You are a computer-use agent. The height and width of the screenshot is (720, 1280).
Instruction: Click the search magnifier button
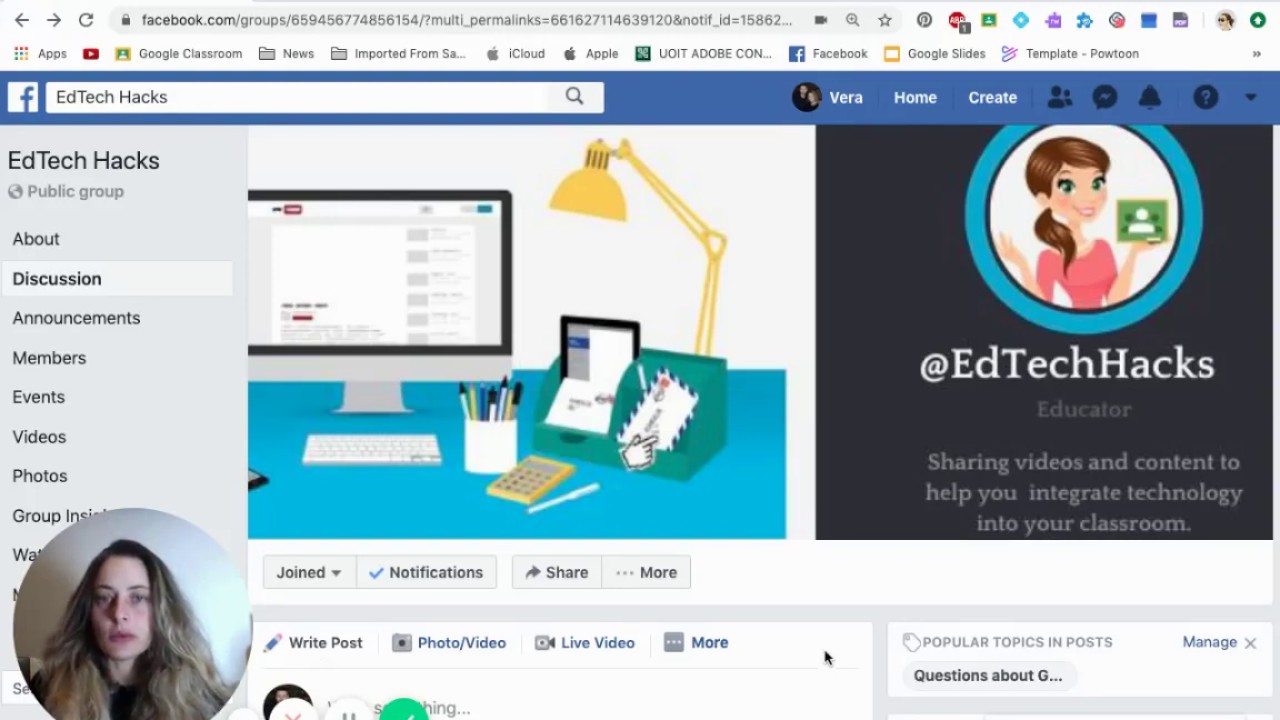(x=574, y=96)
